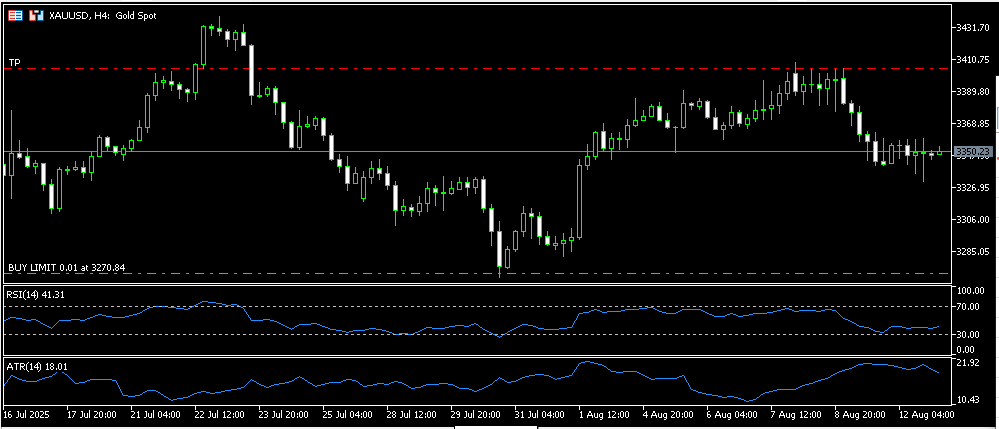Screen dimensions: 999x429
Task: Click the 16 Jul 2025 date label
Action: point(25,414)
